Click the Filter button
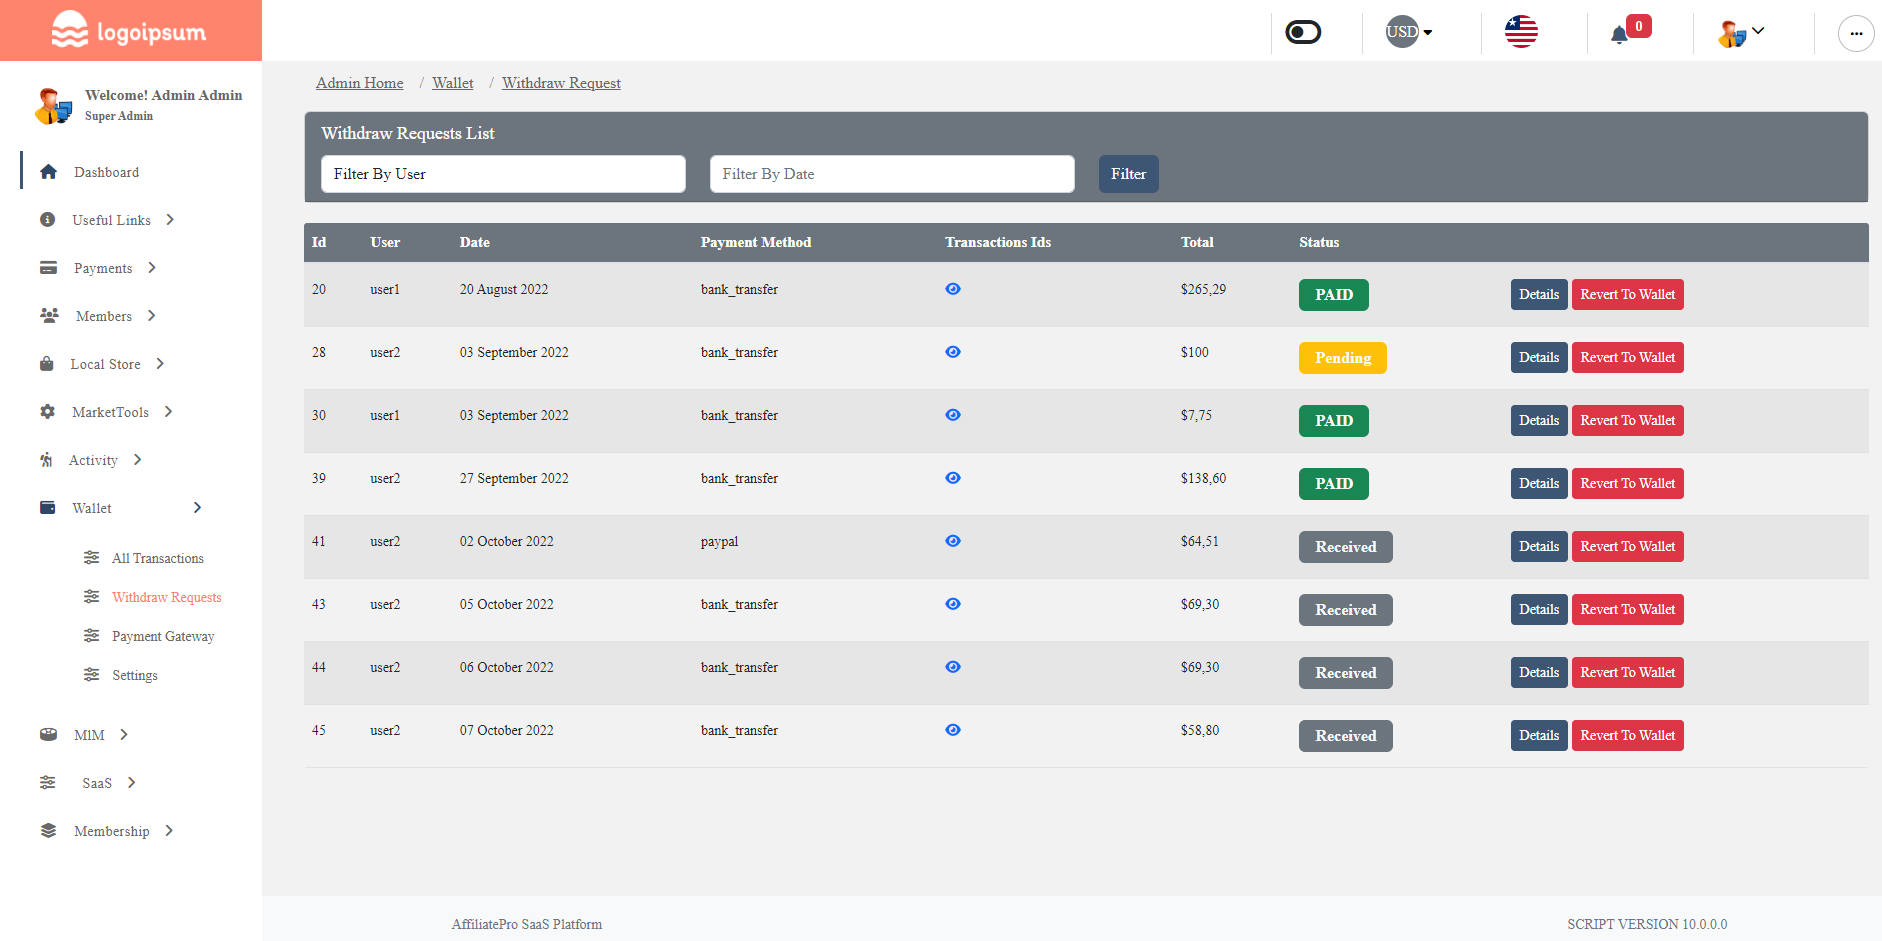Viewport: 1882px width, 941px height. pos(1128,173)
